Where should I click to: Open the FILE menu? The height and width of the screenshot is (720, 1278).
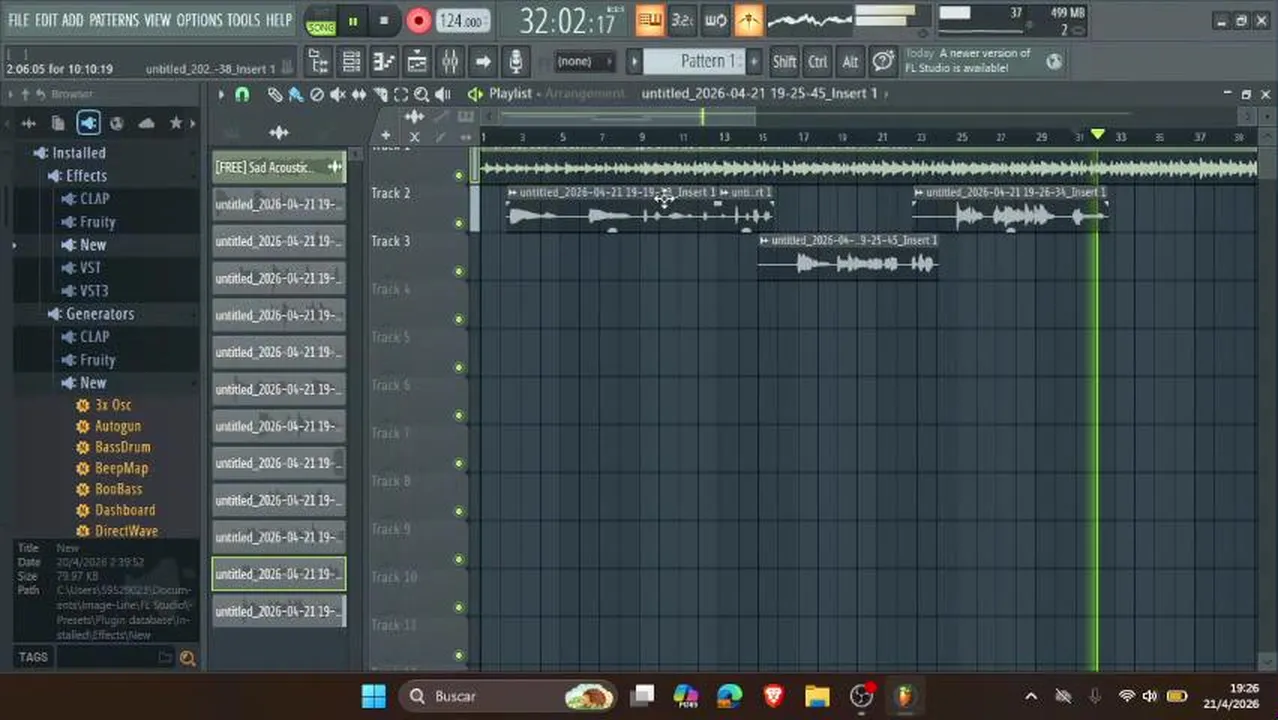coord(18,20)
